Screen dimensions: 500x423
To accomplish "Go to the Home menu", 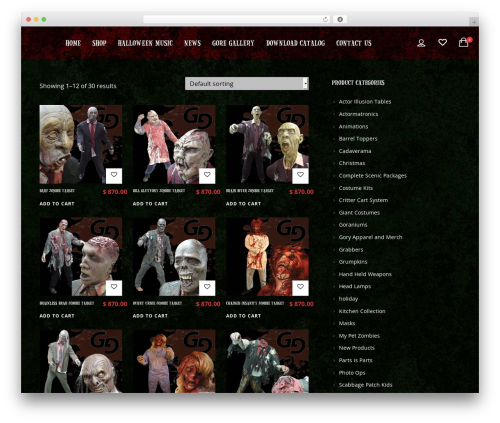I will [73, 43].
